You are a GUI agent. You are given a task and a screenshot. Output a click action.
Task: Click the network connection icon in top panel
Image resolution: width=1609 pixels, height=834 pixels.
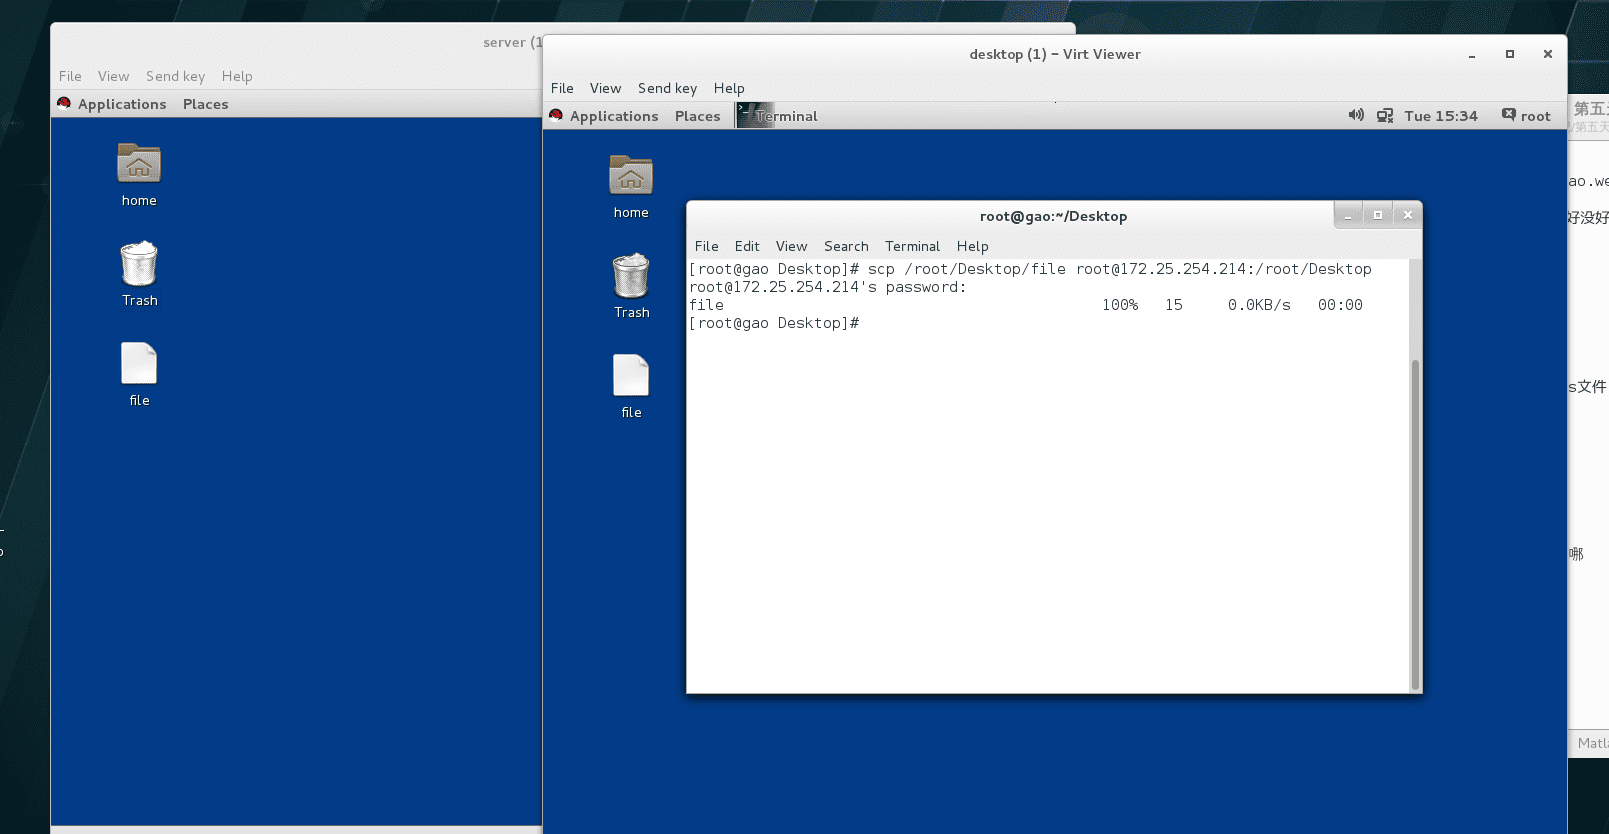[1385, 116]
